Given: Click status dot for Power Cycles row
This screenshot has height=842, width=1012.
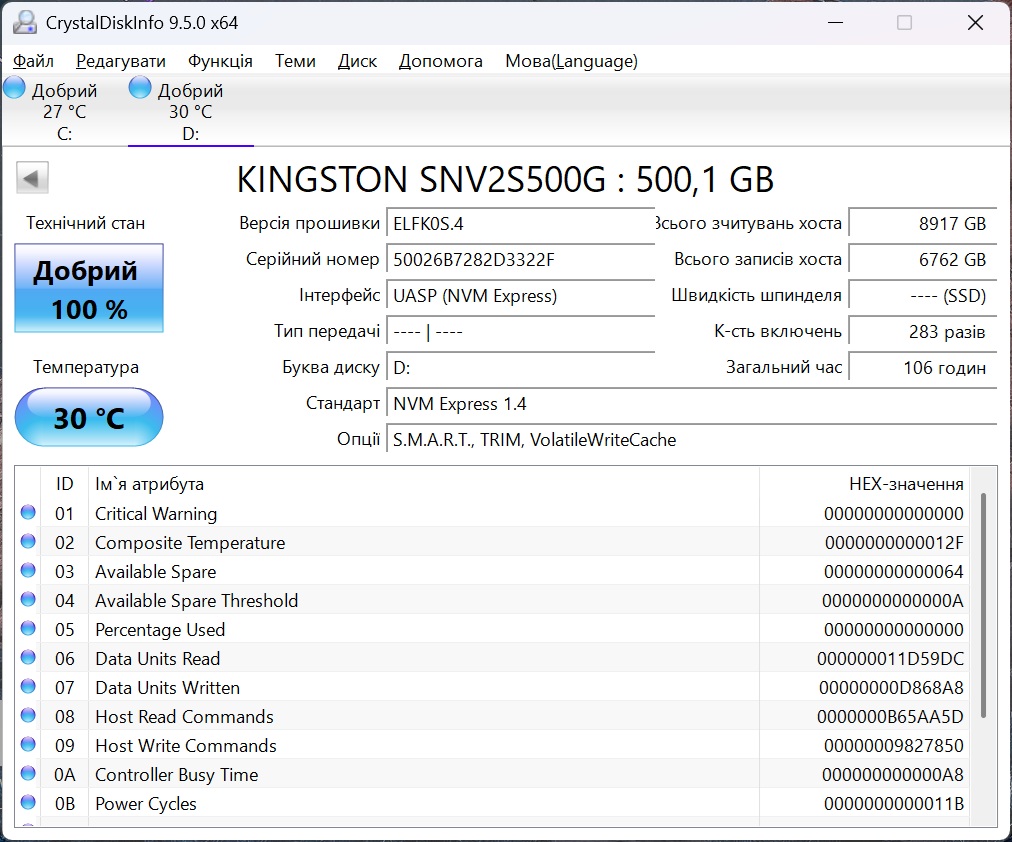Looking at the screenshot, I should [28, 803].
